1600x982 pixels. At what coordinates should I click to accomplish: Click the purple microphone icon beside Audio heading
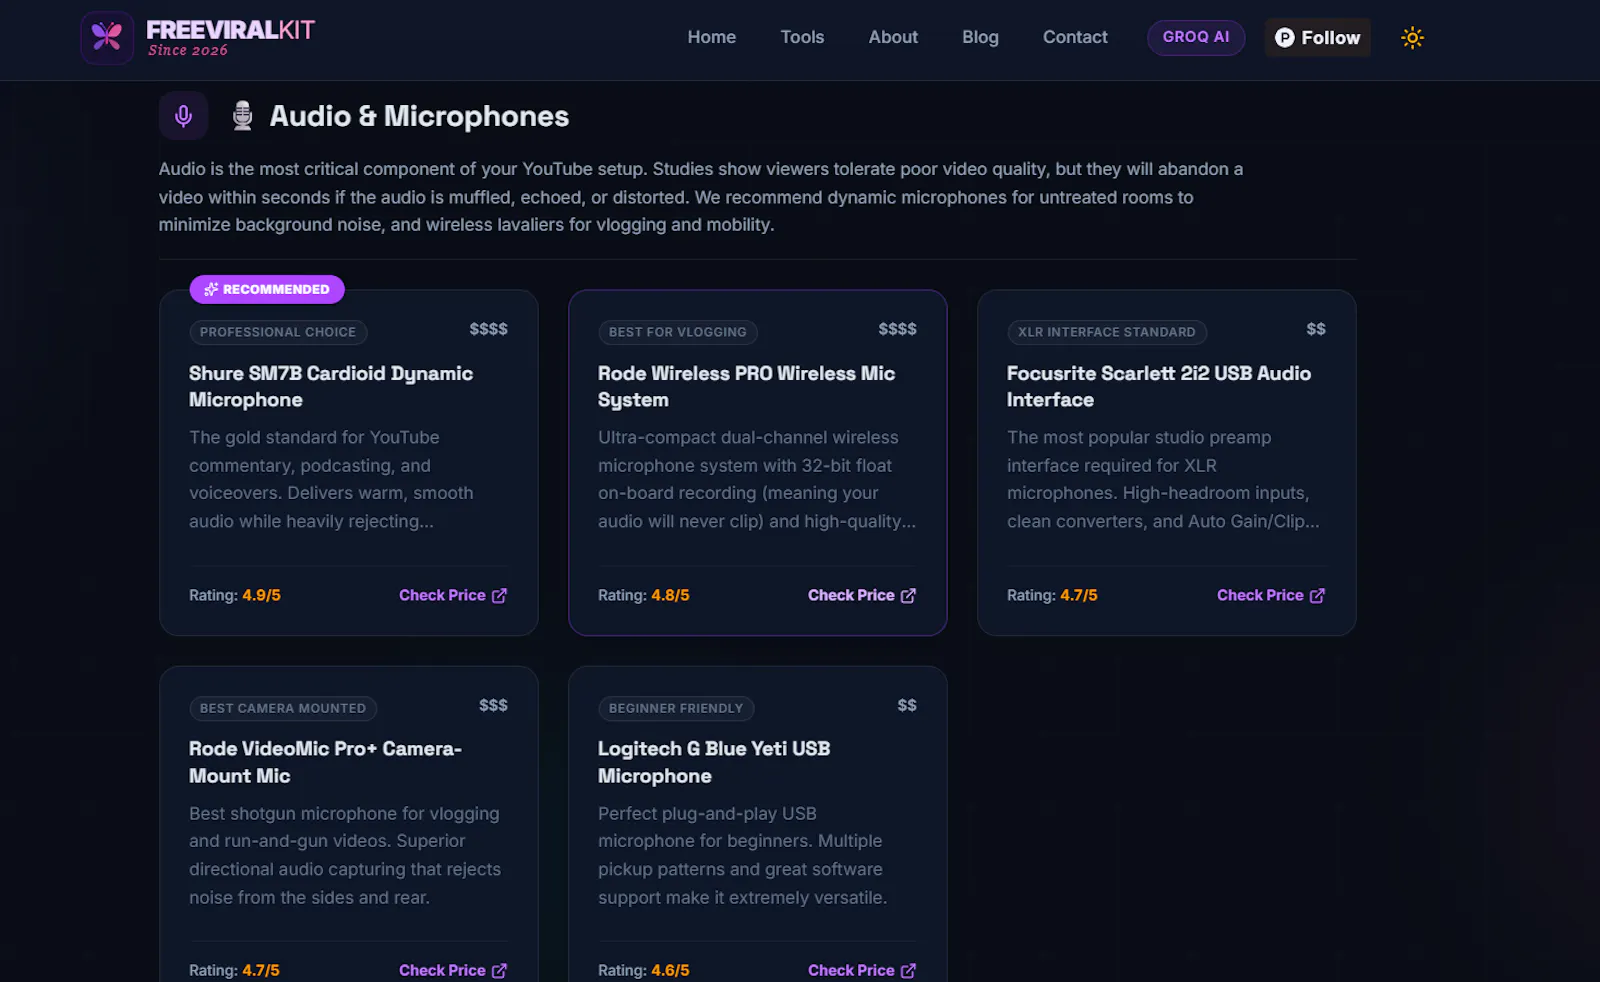183,116
